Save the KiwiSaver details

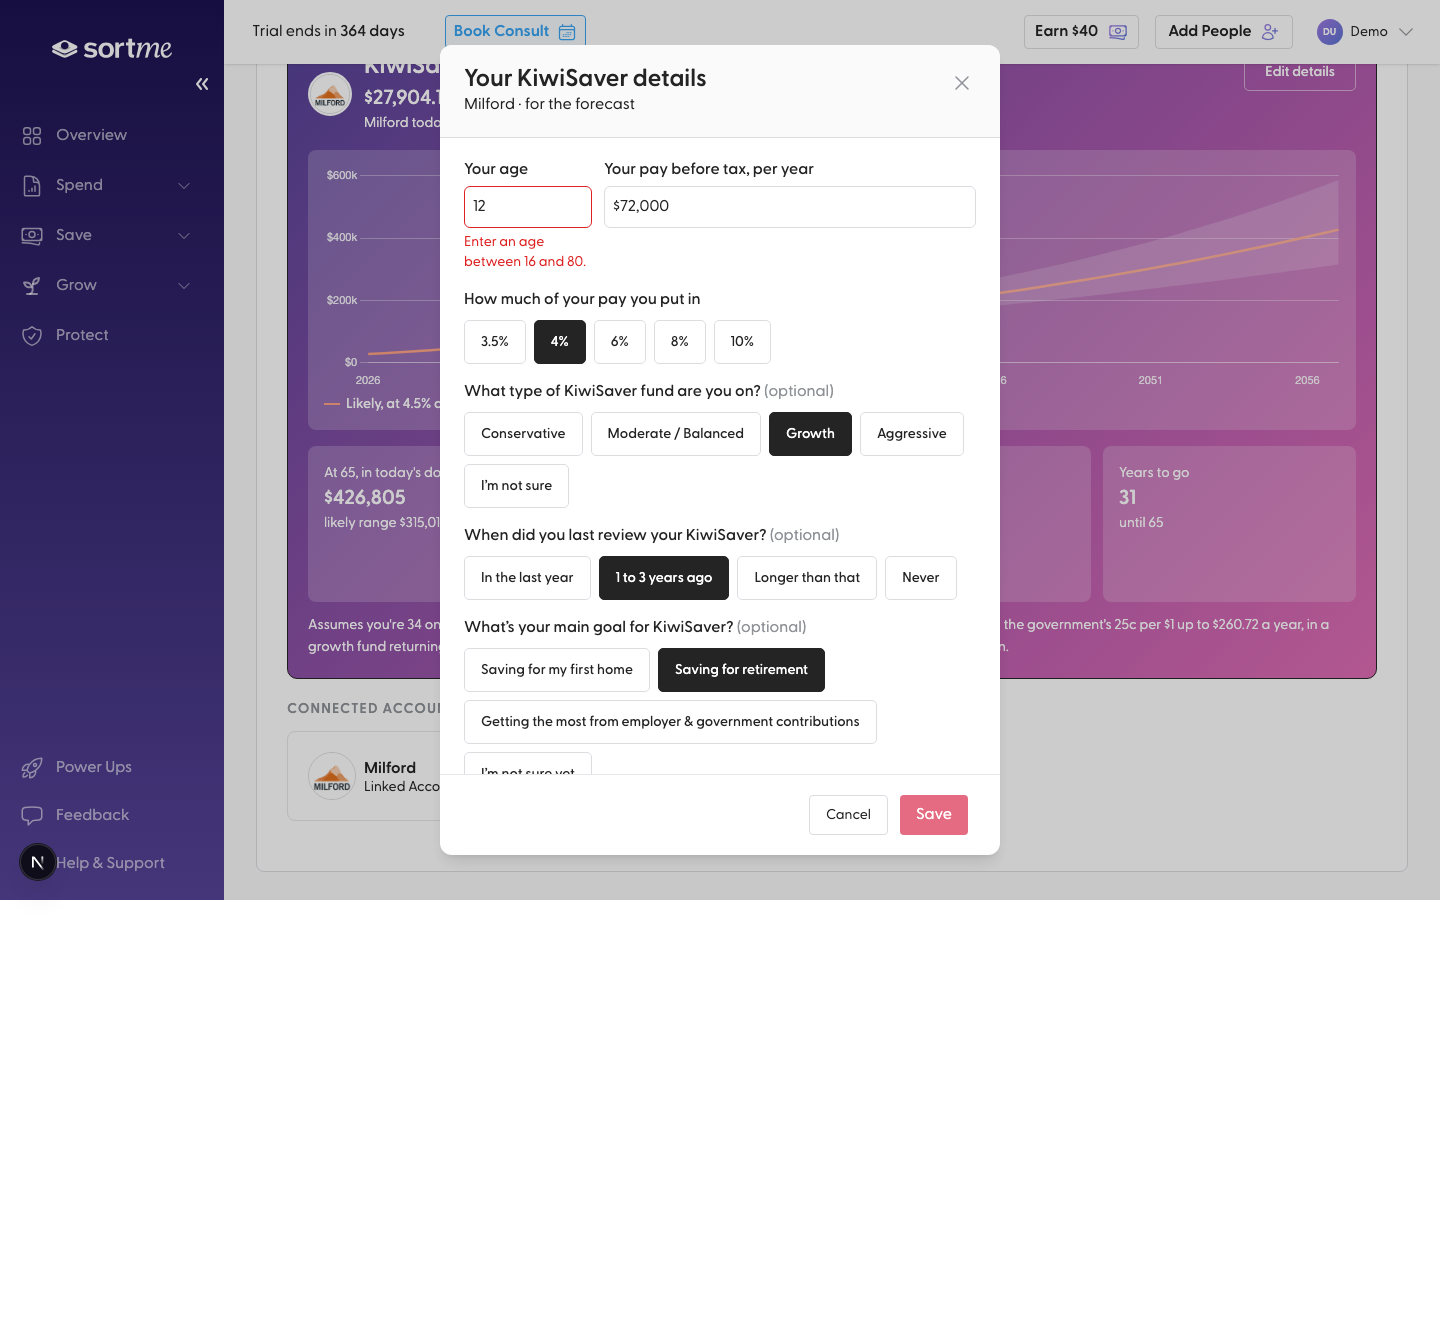tap(934, 815)
